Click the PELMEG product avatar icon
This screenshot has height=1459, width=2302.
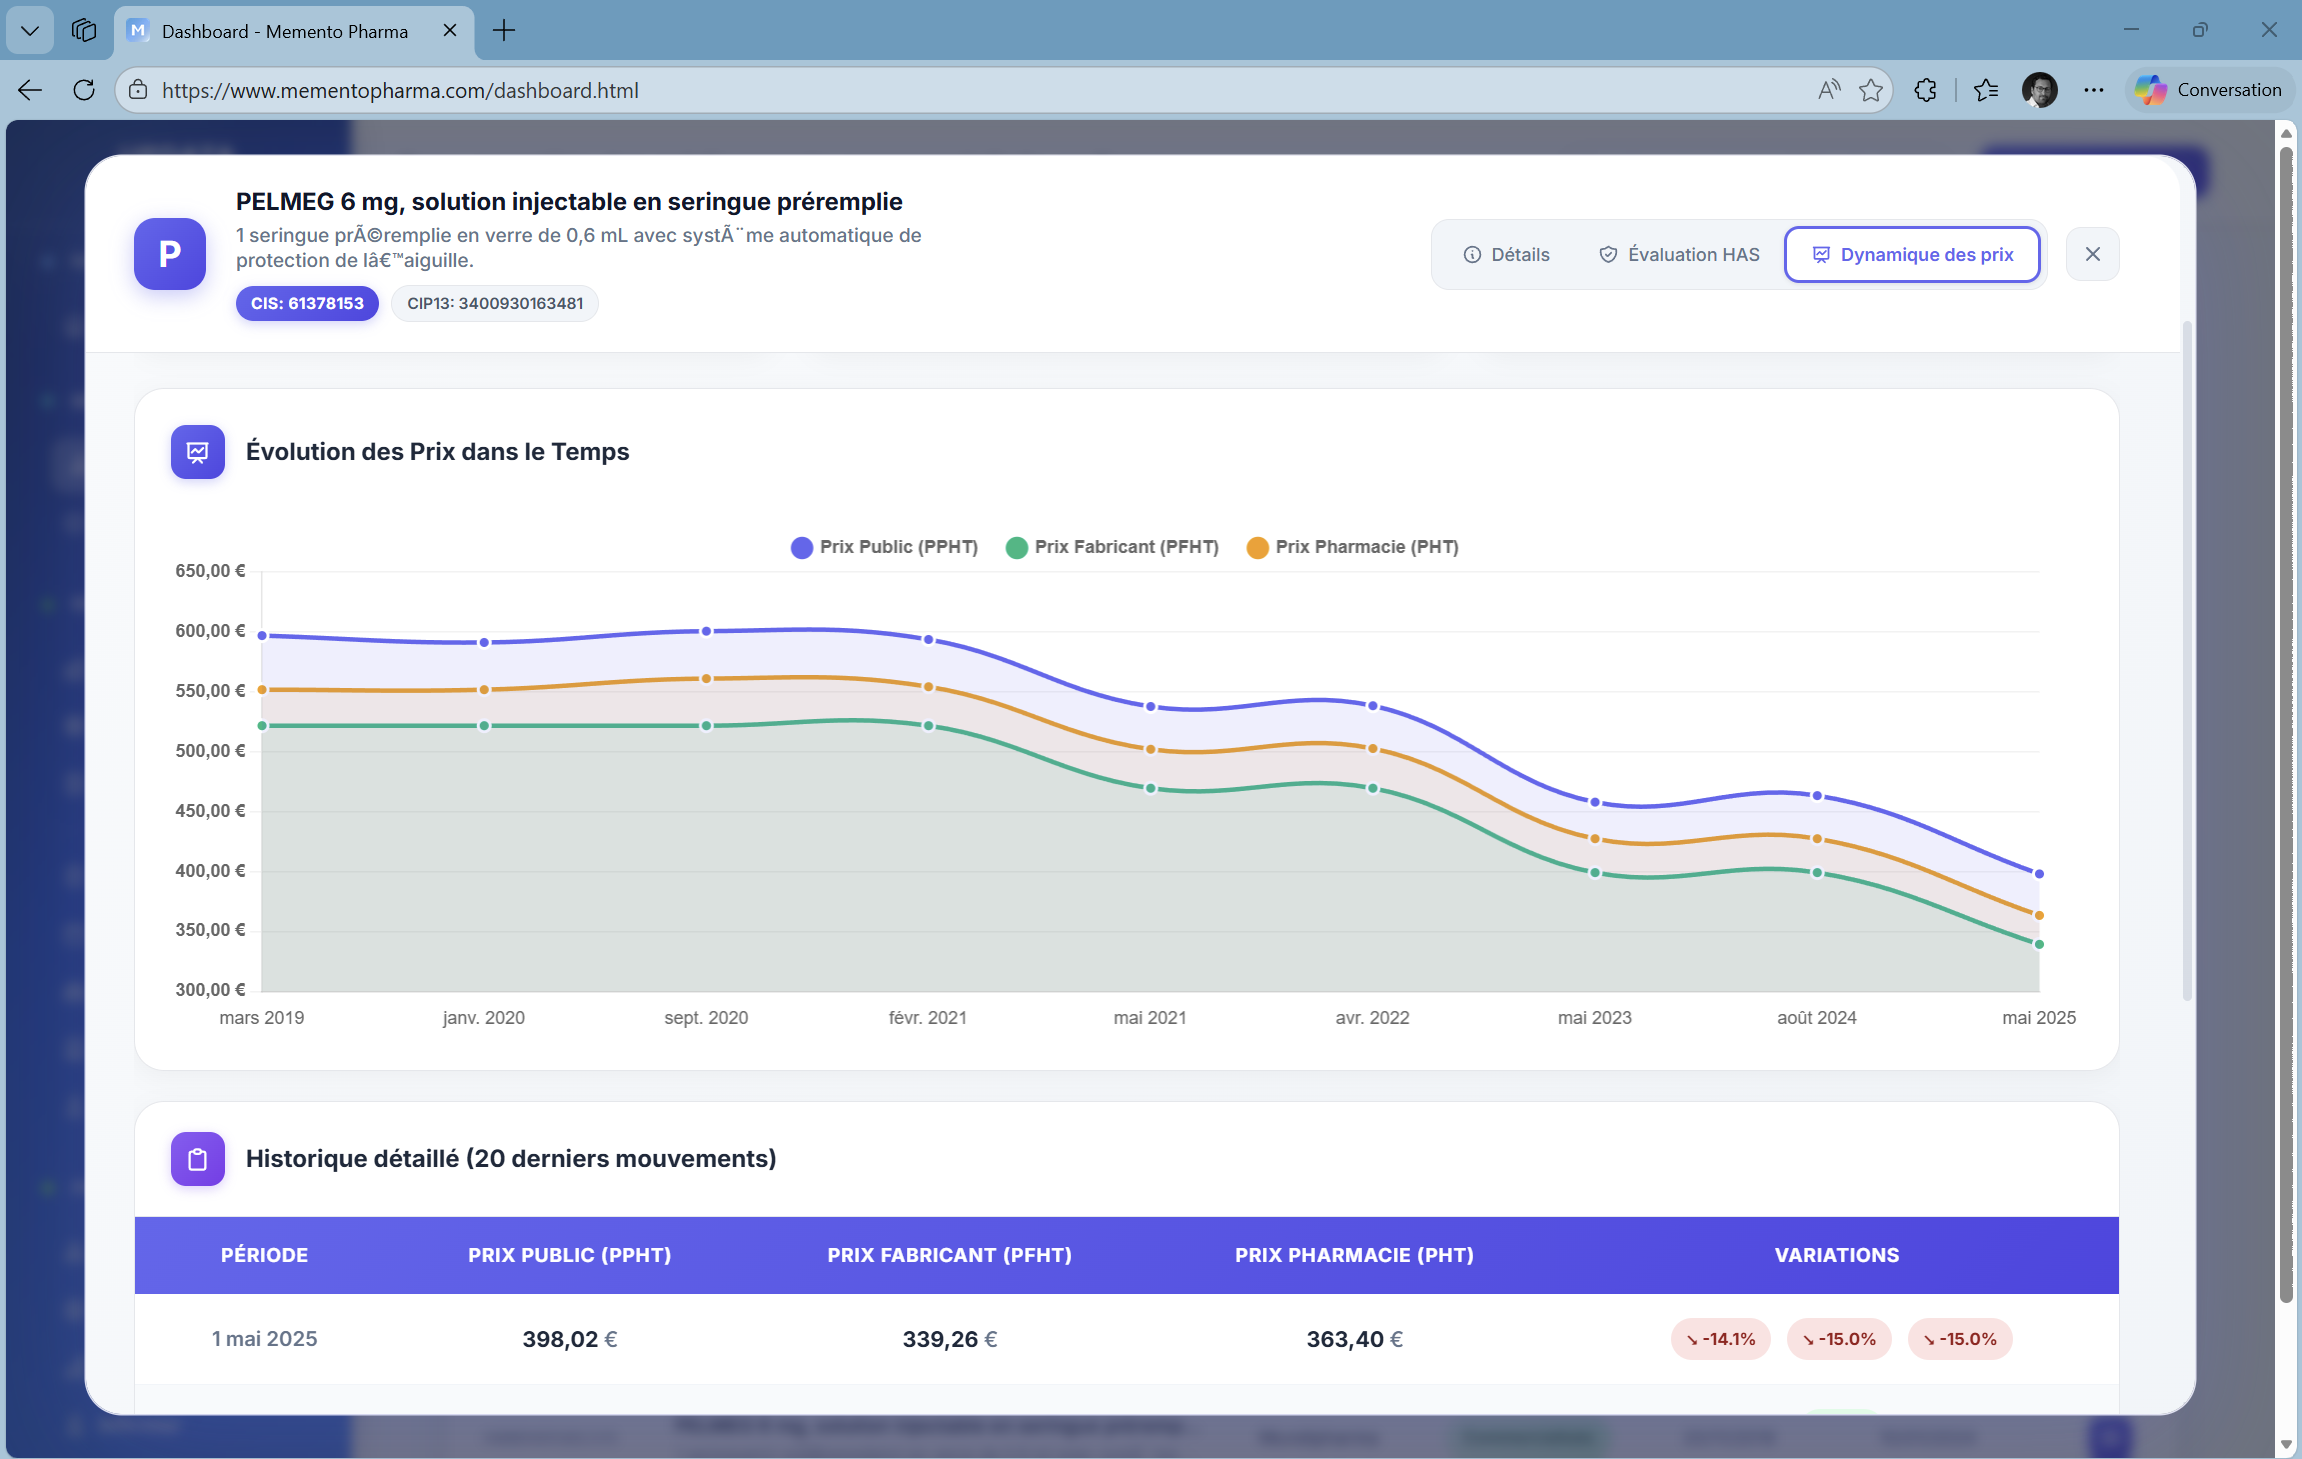point(169,254)
